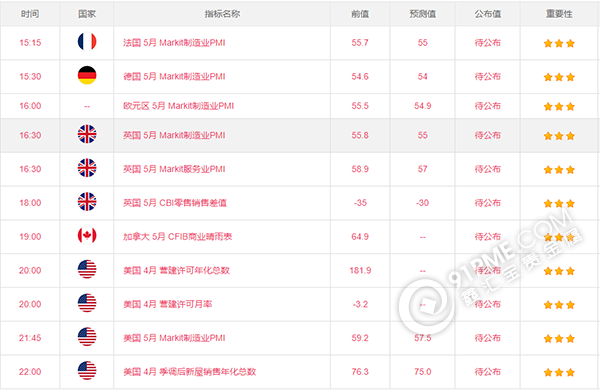Screen dimensions: 600x391
Task: Open the 加拿大 5月 CFIB商业晴雨表 indicator
Action: (x=178, y=236)
